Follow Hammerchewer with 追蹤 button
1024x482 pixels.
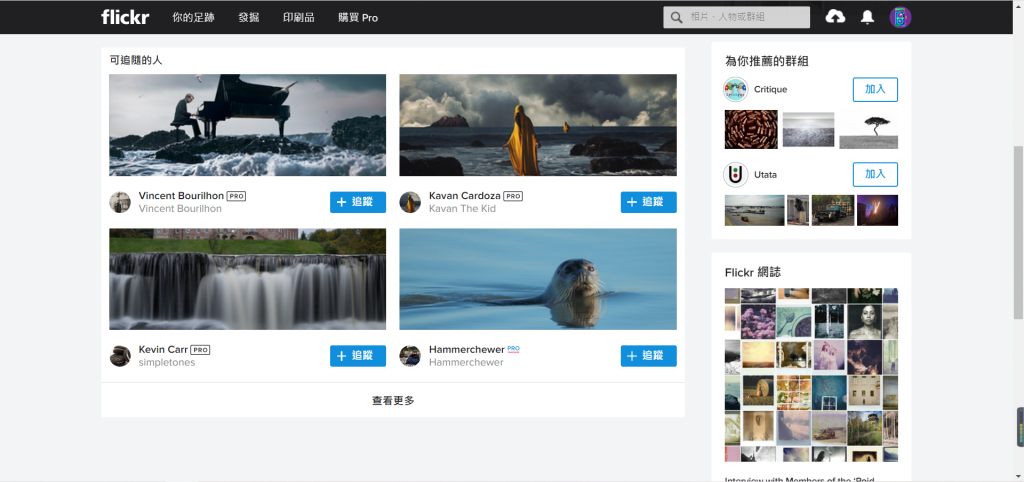click(648, 356)
